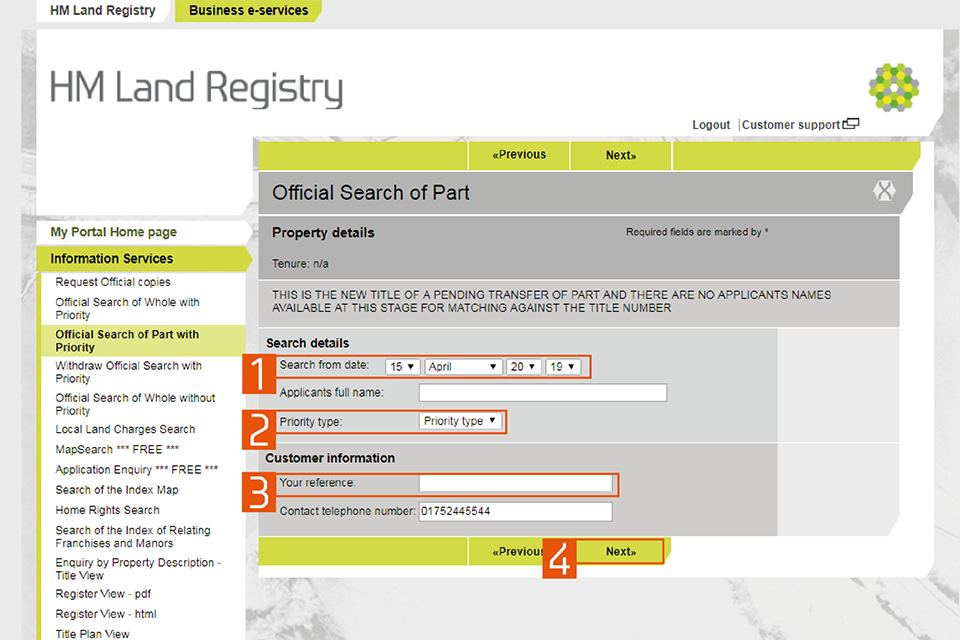Open Request Official copies in sidebar
Image resolution: width=960 pixels, height=640 pixels.
pos(113,282)
